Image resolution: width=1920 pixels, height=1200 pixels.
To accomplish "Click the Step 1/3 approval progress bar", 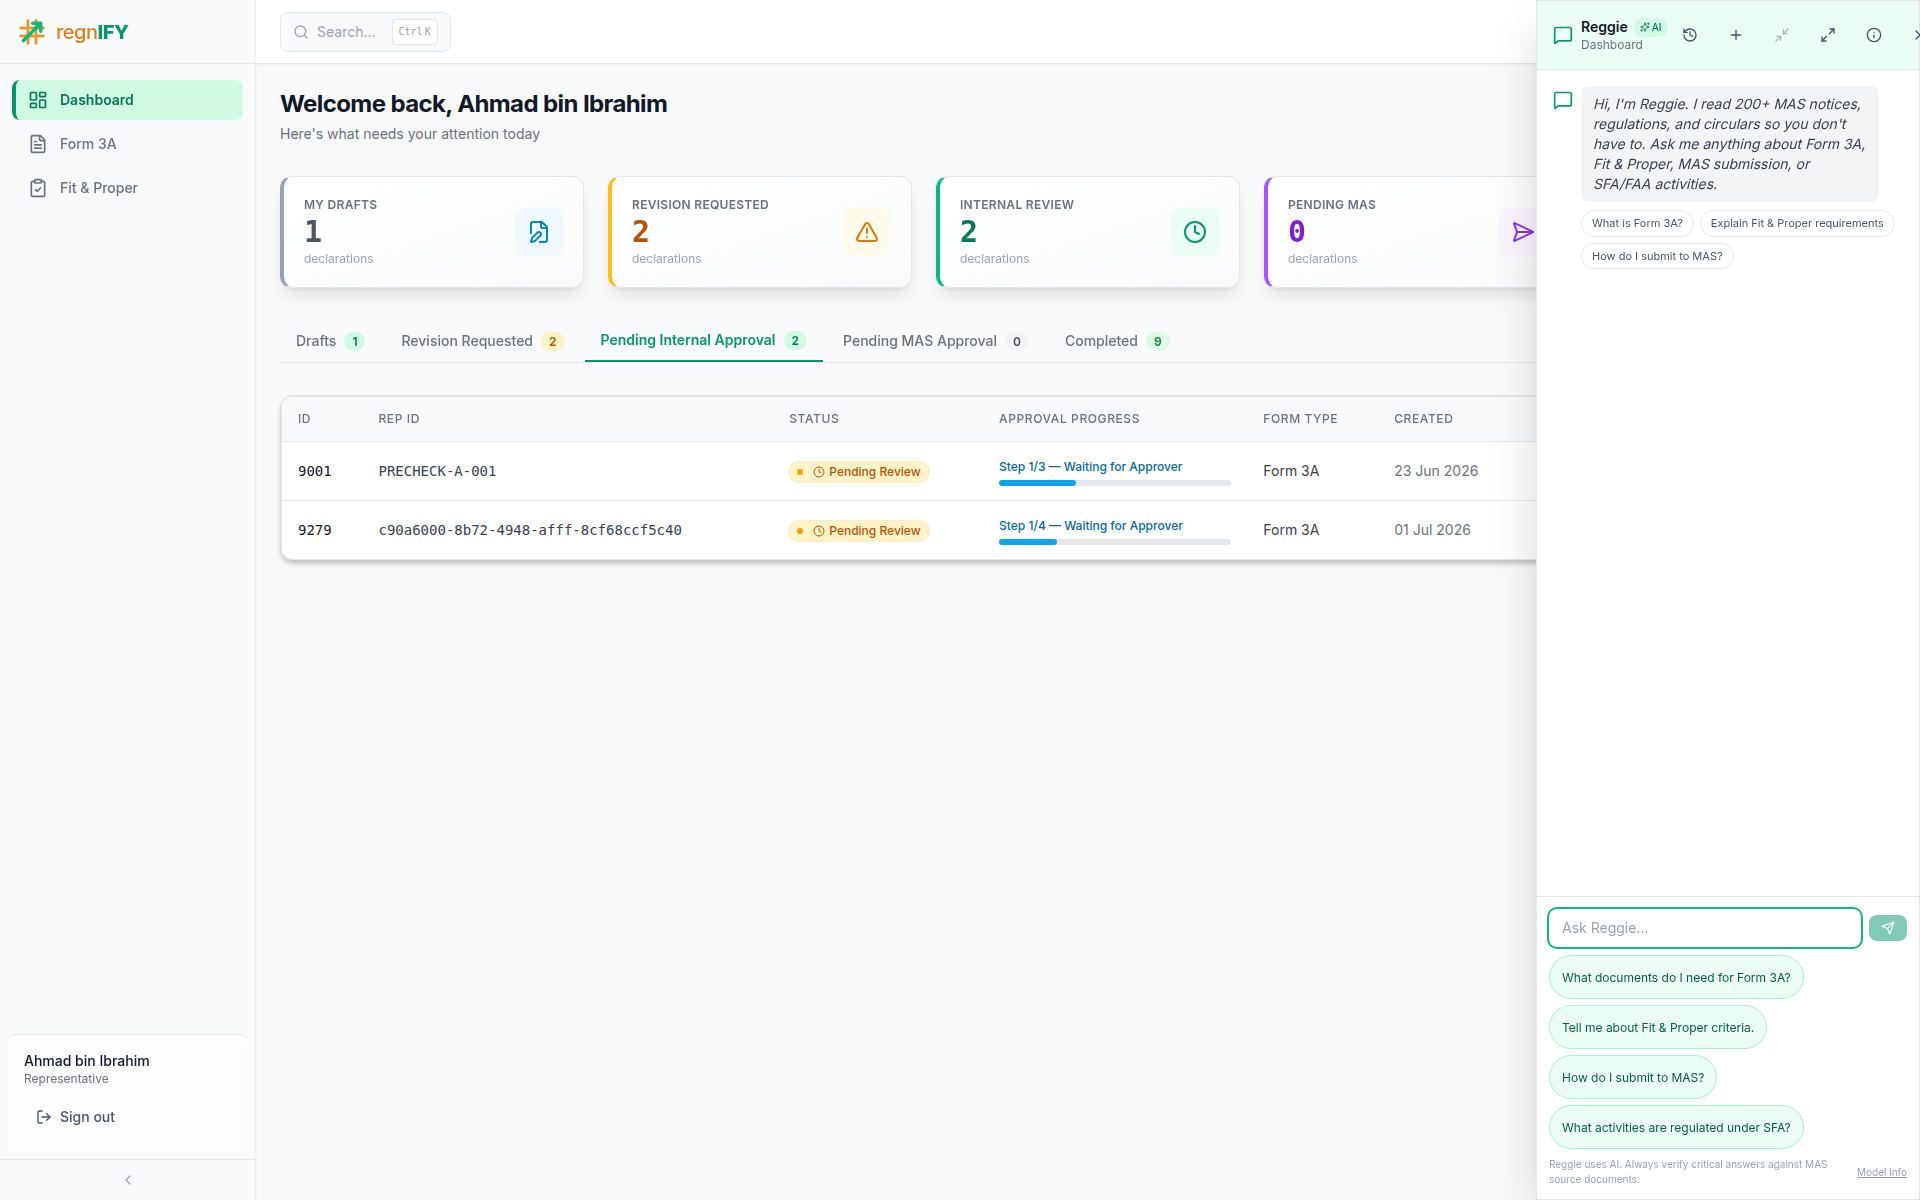I will click(1115, 483).
